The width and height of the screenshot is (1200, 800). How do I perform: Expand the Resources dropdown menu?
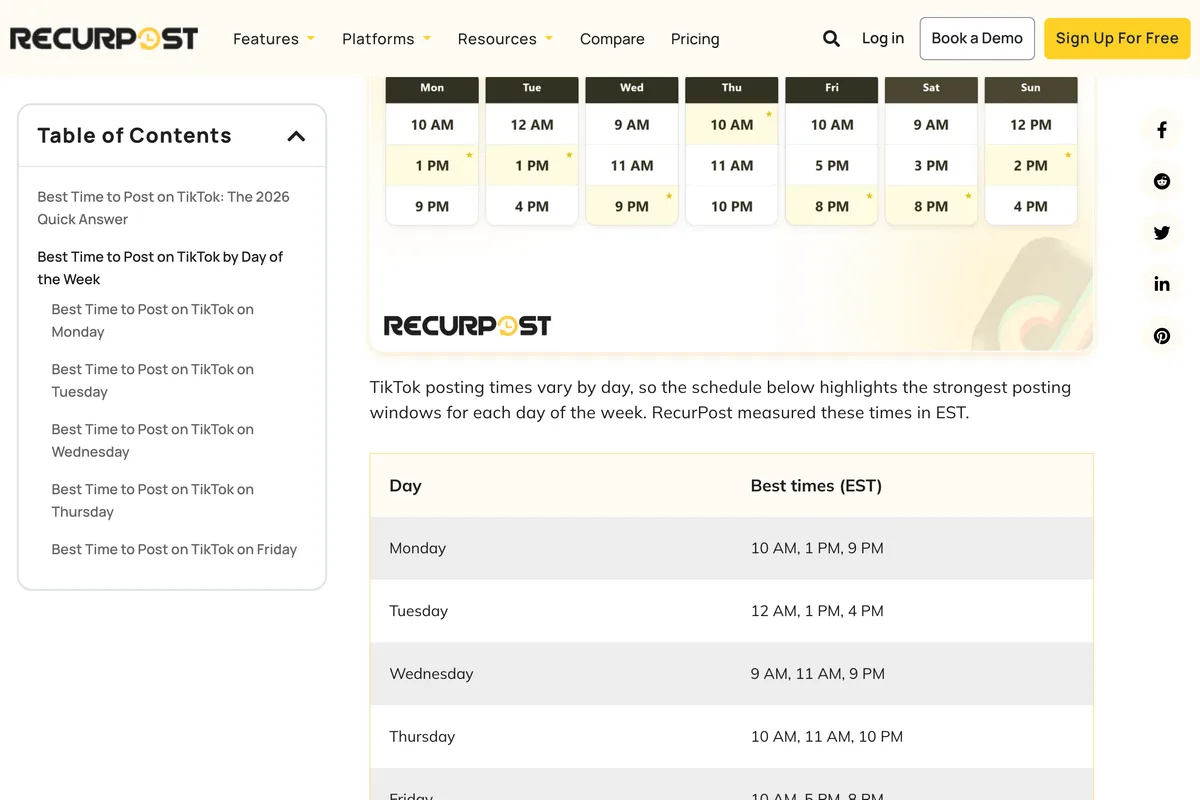point(505,39)
